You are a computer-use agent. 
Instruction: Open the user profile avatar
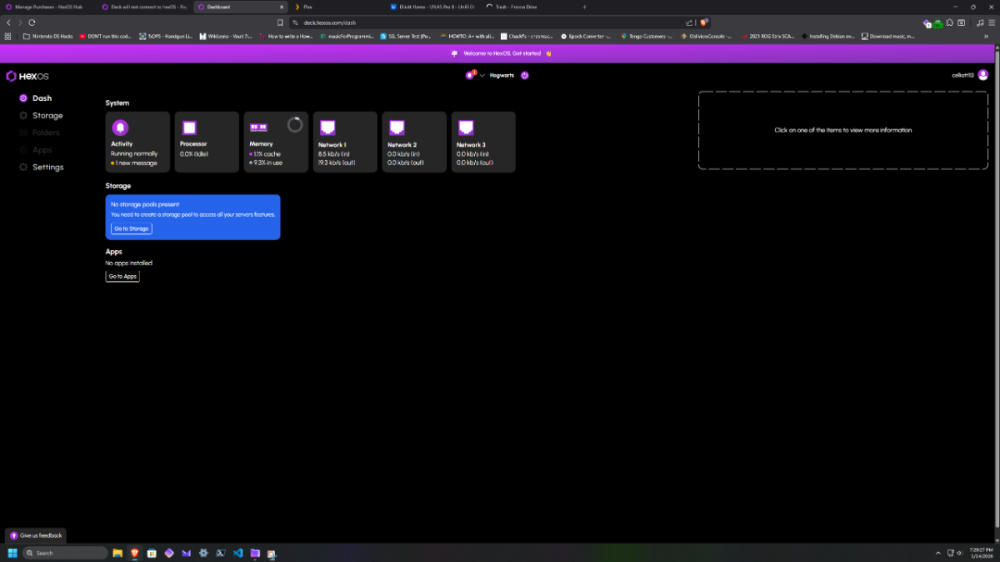coord(983,75)
